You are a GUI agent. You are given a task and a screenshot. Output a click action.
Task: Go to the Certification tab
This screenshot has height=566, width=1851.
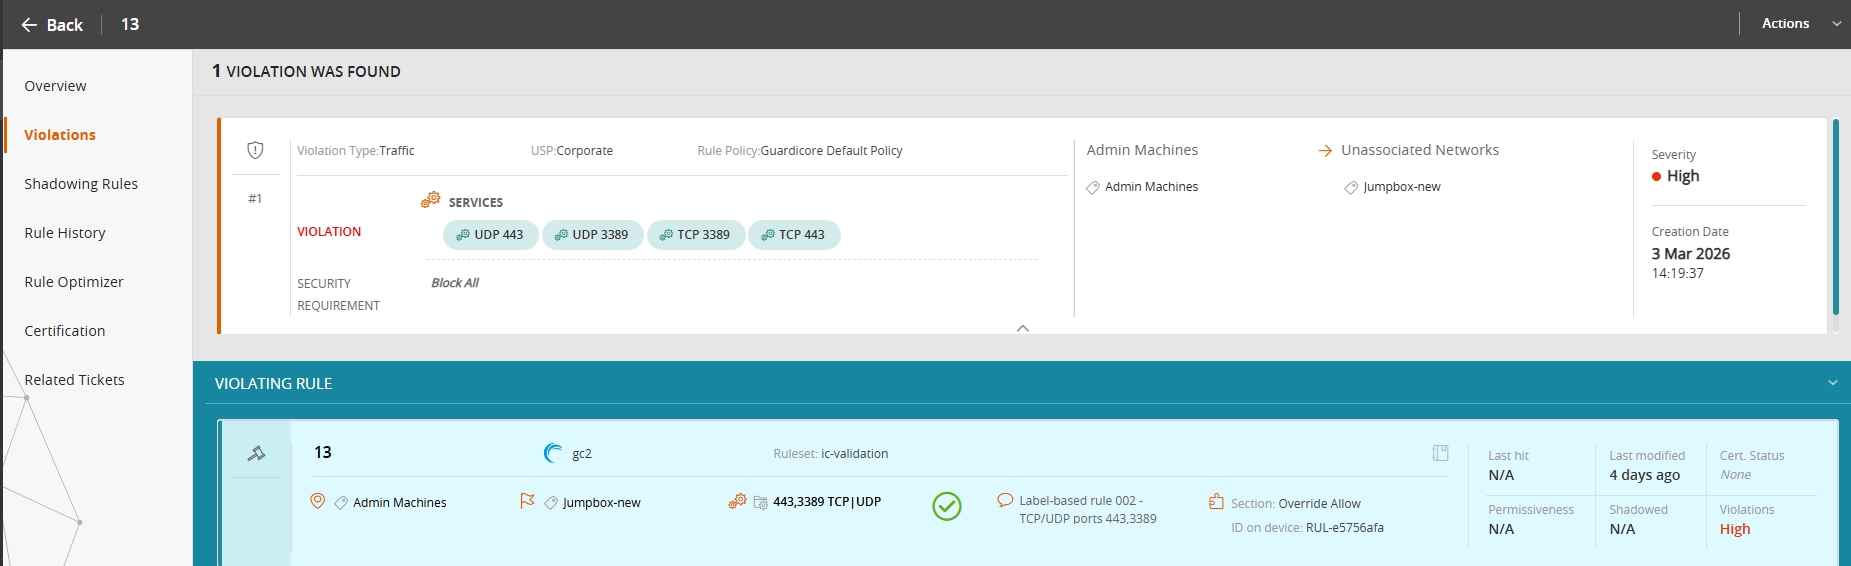click(x=65, y=331)
